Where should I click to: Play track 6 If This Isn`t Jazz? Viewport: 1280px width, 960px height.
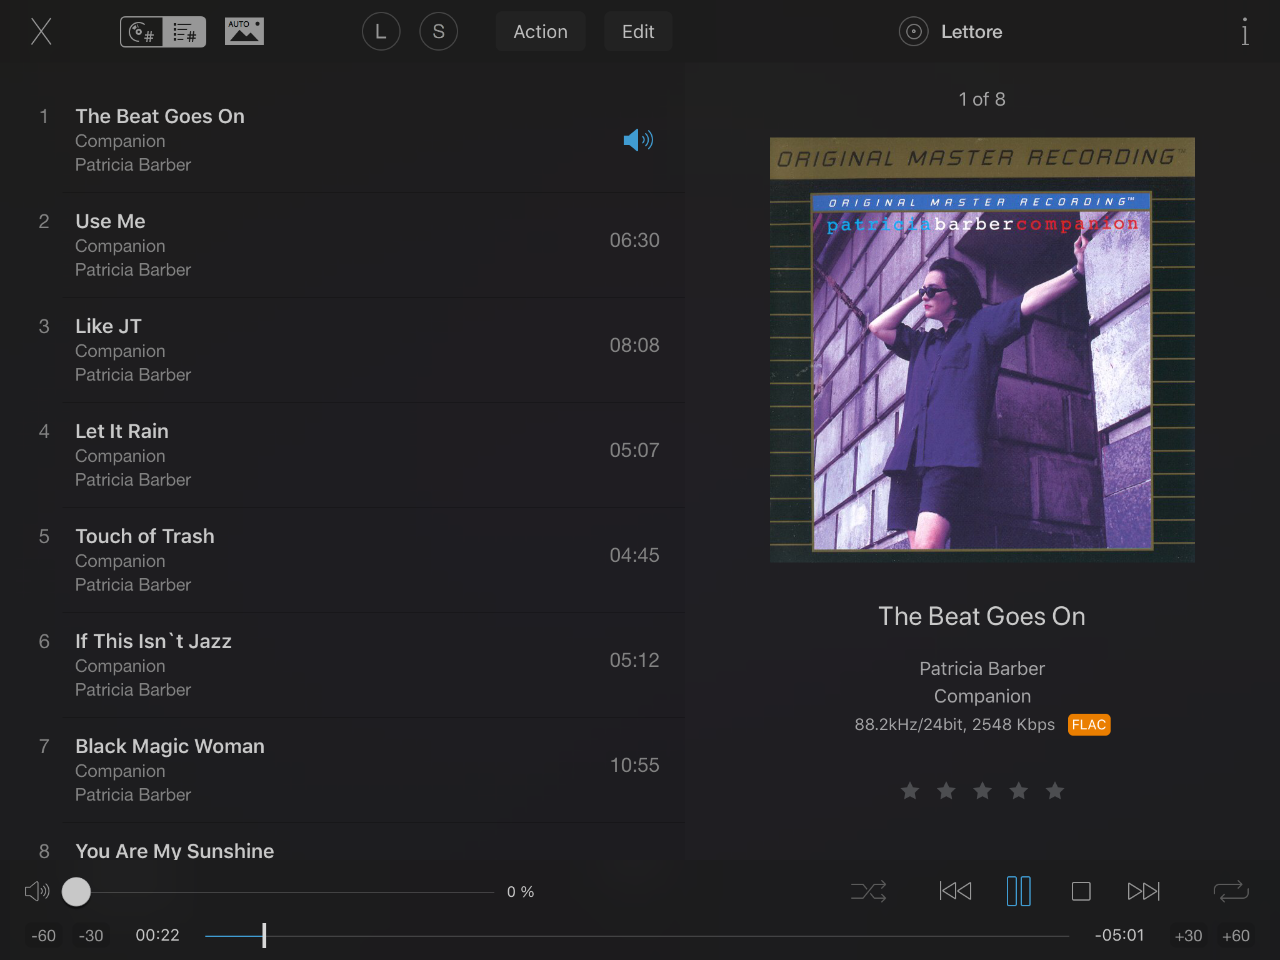point(342,665)
